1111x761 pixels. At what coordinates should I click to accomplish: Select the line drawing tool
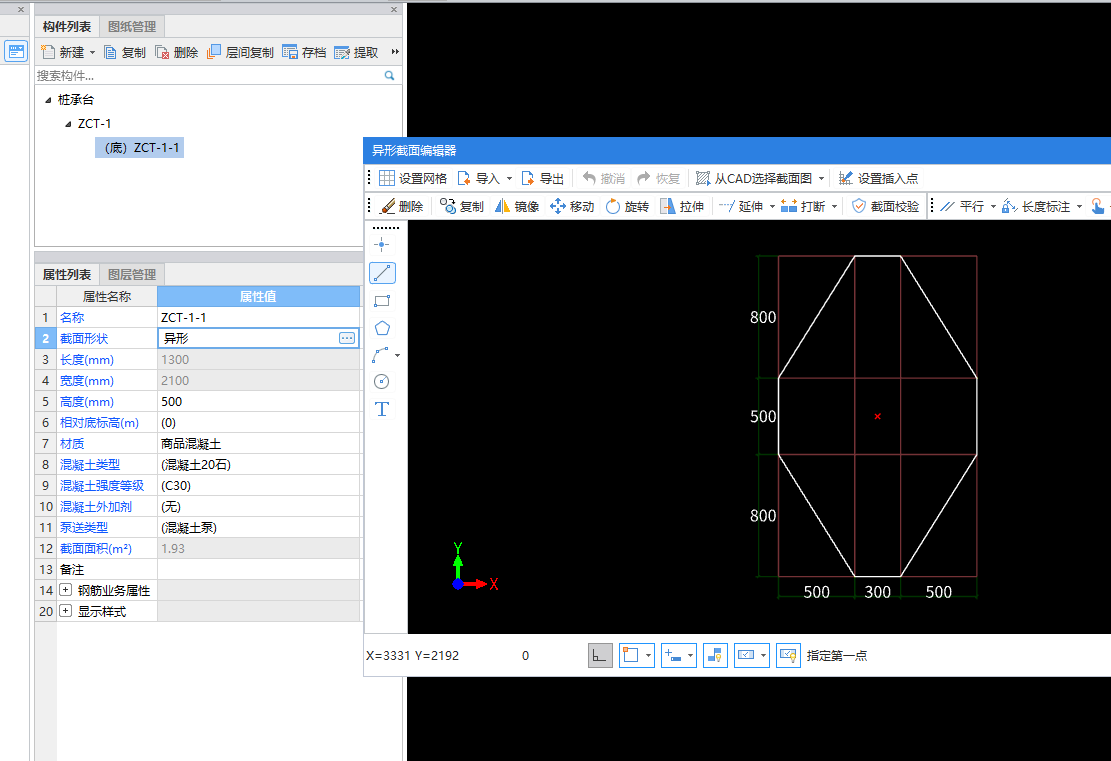(x=382, y=273)
